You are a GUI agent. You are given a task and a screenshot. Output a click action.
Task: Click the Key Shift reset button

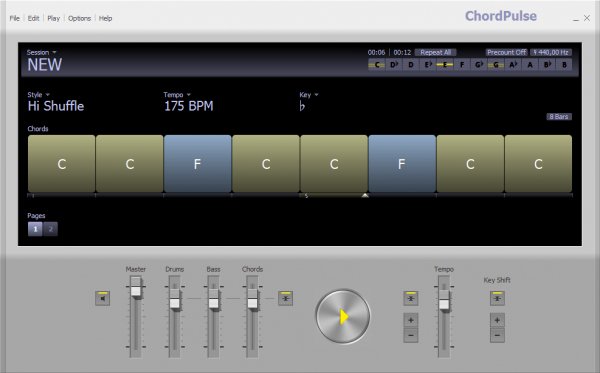coord(497,298)
